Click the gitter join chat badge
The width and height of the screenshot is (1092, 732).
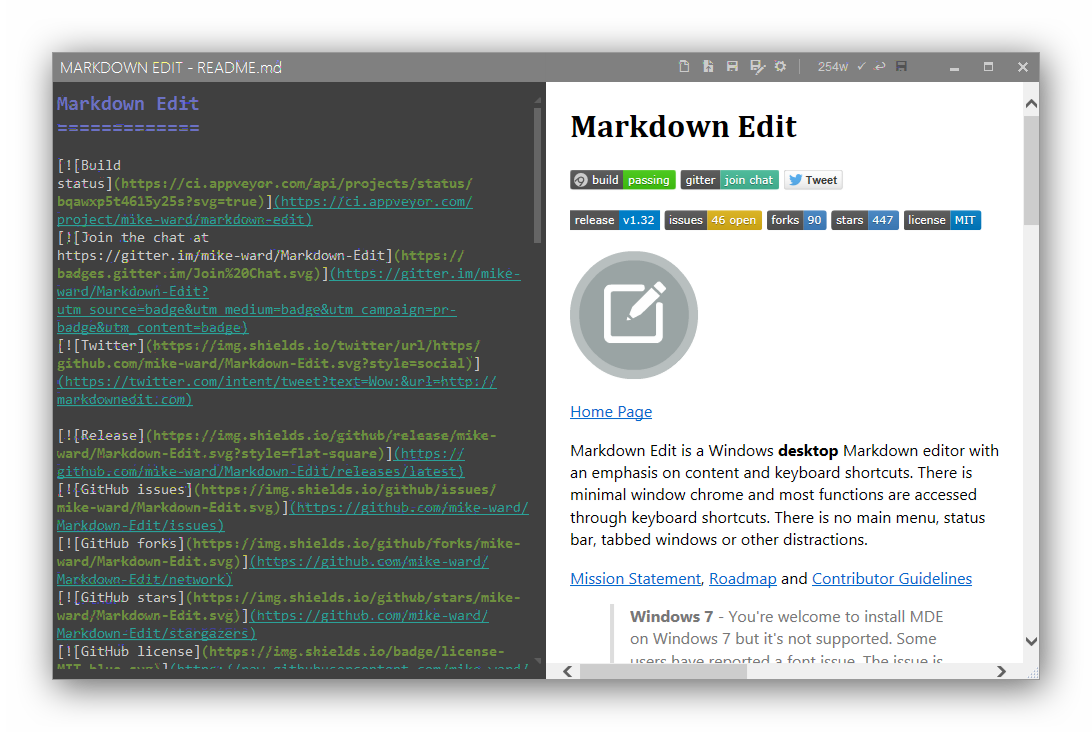point(730,180)
